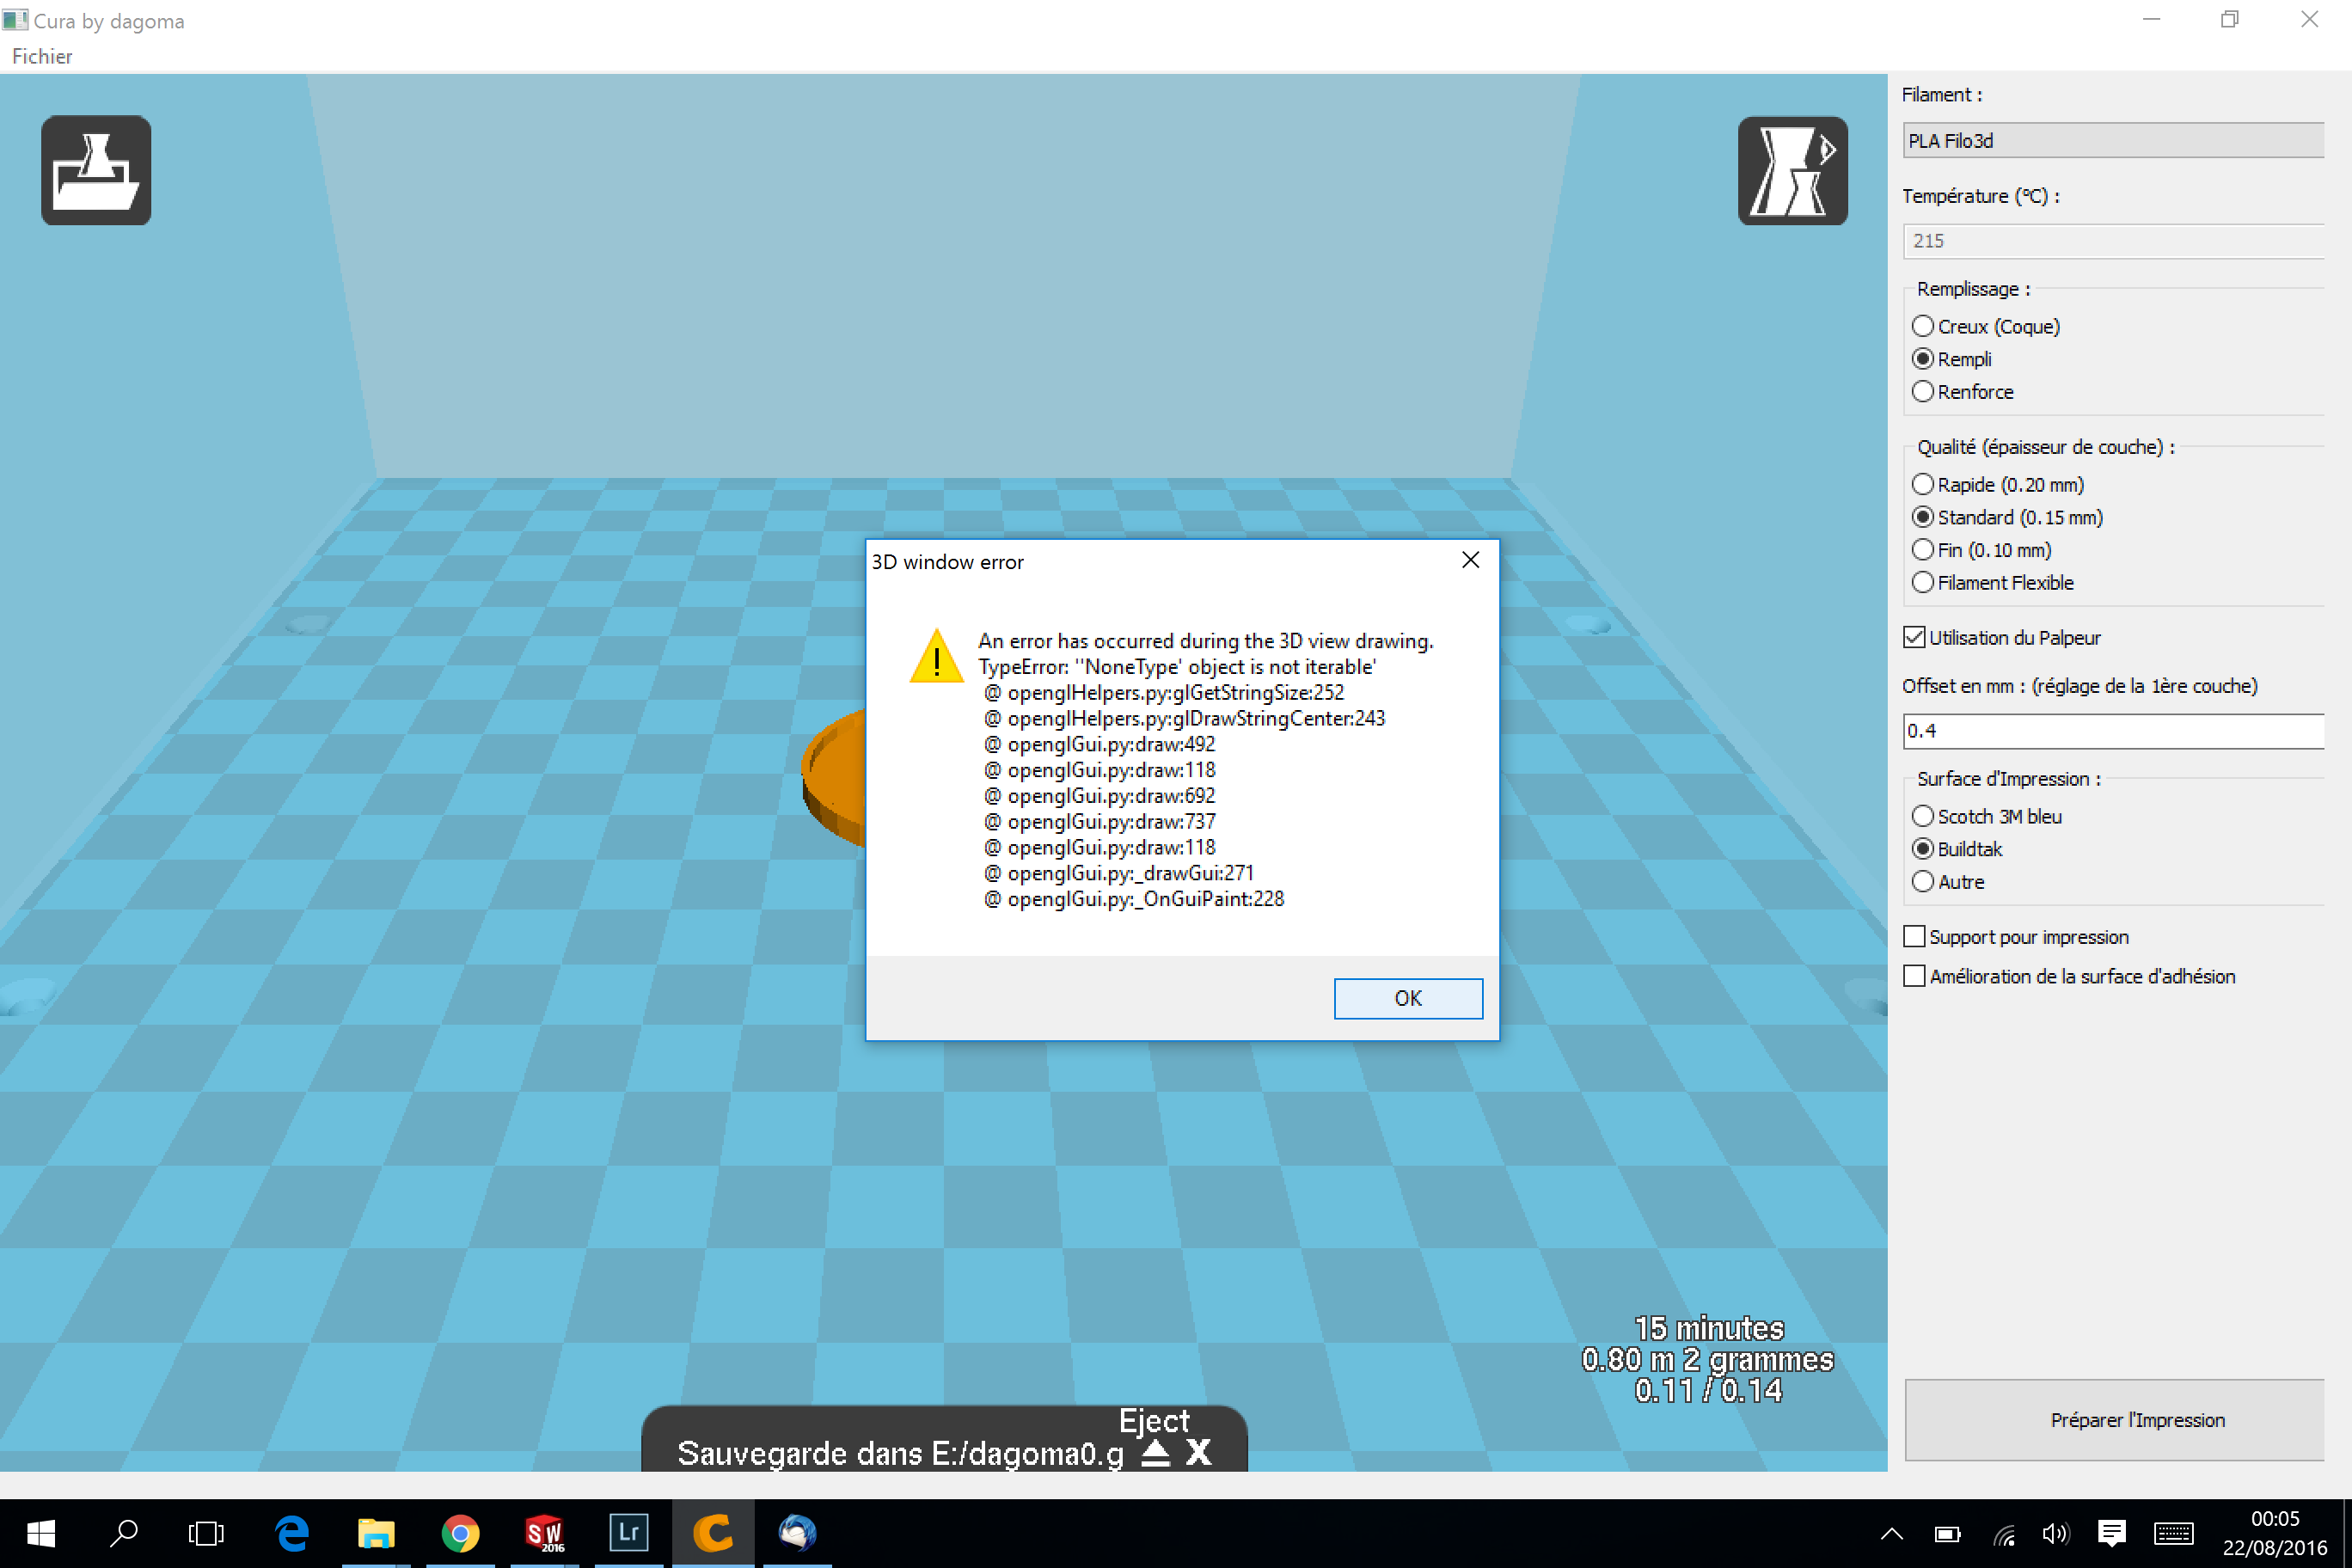The height and width of the screenshot is (1568, 2352).
Task: Show hidden tray icons chevron
Action: (x=1891, y=1534)
